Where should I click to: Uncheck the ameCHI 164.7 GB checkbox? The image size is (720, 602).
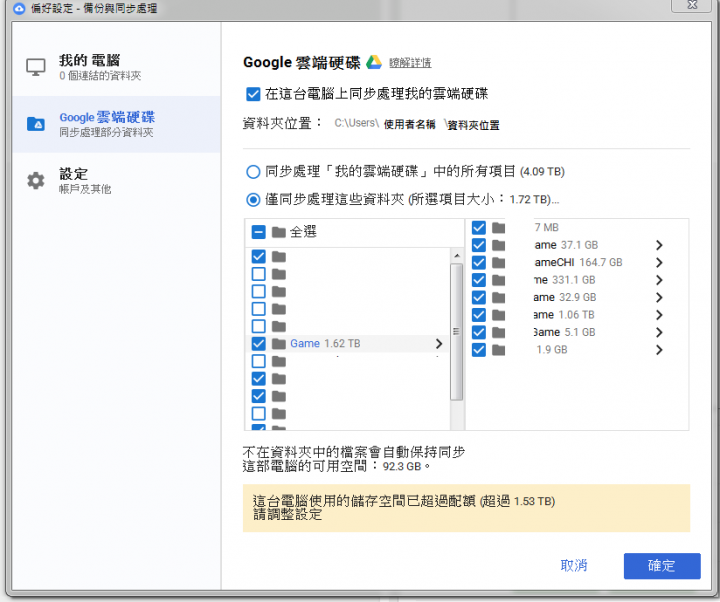tap(478, 262)
